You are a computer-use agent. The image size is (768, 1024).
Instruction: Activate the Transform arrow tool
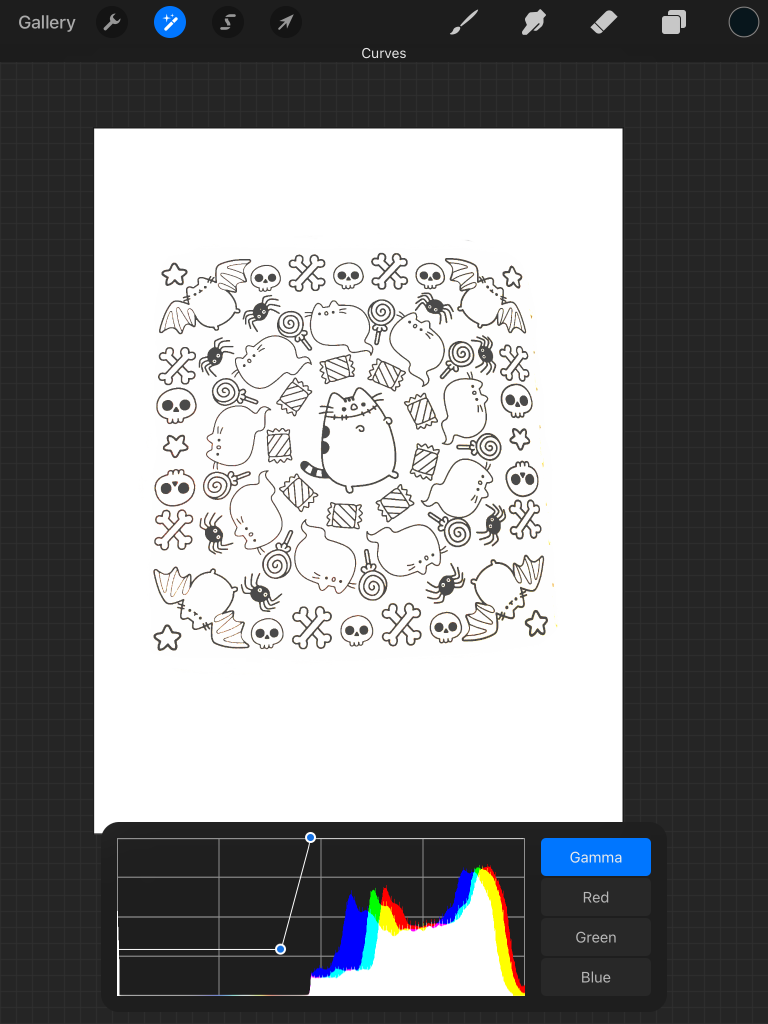[286, 22]
